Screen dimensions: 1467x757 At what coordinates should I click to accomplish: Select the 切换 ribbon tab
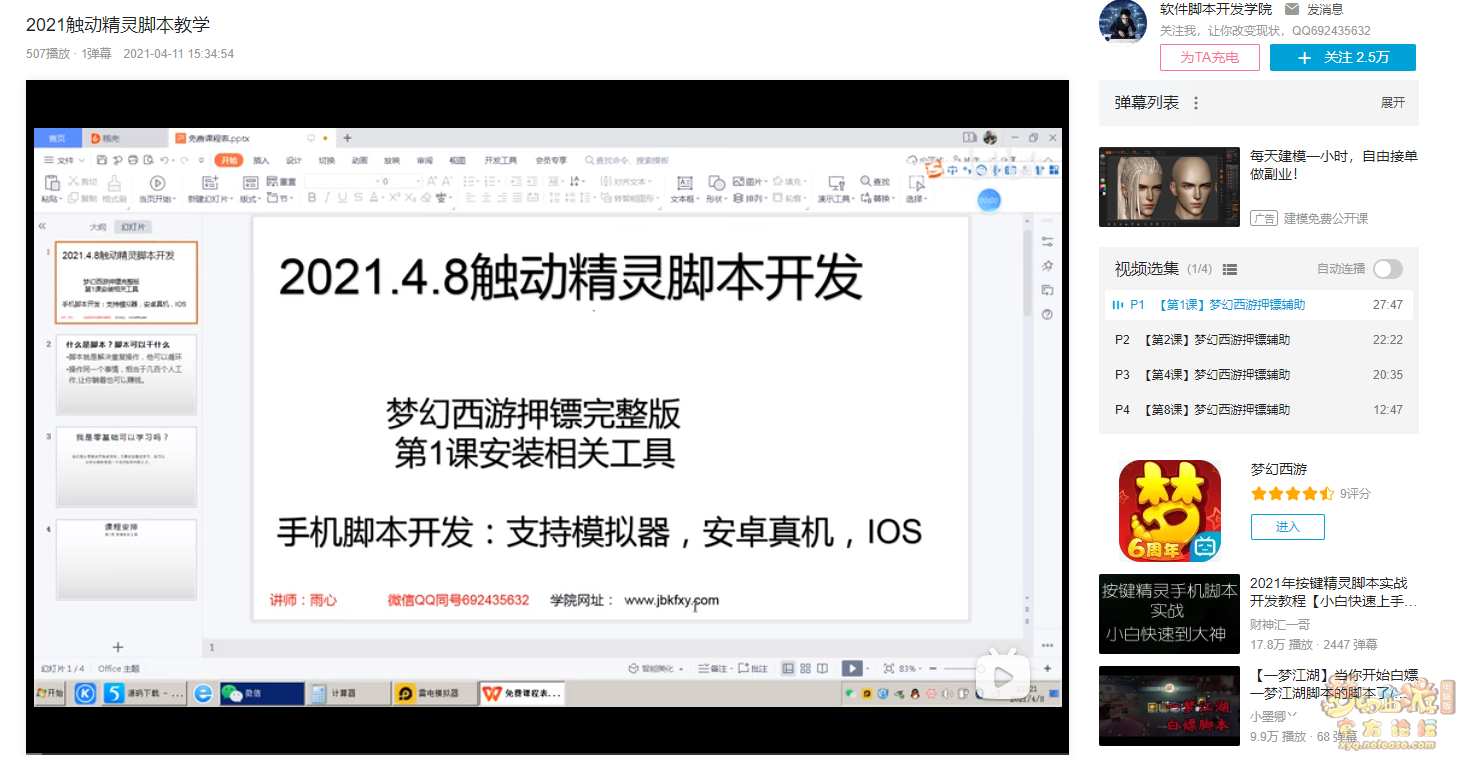(x=326, y=160)
